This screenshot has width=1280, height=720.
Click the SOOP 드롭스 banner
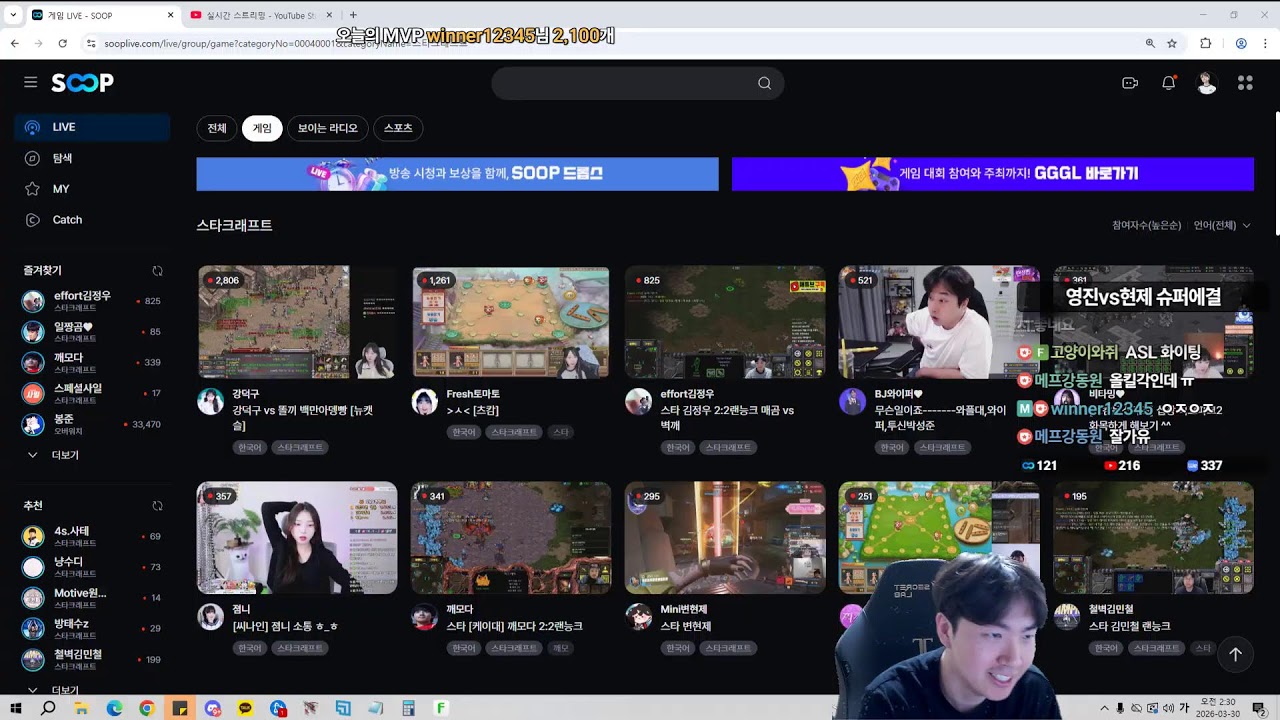tap(457, 174)
